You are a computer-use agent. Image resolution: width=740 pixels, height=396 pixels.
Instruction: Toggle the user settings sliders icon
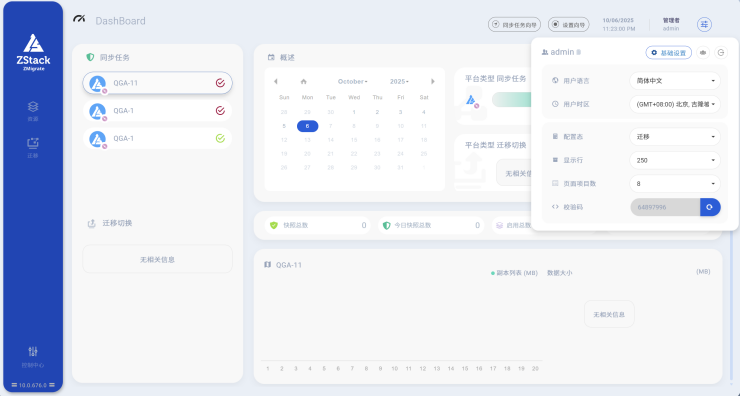704,24
